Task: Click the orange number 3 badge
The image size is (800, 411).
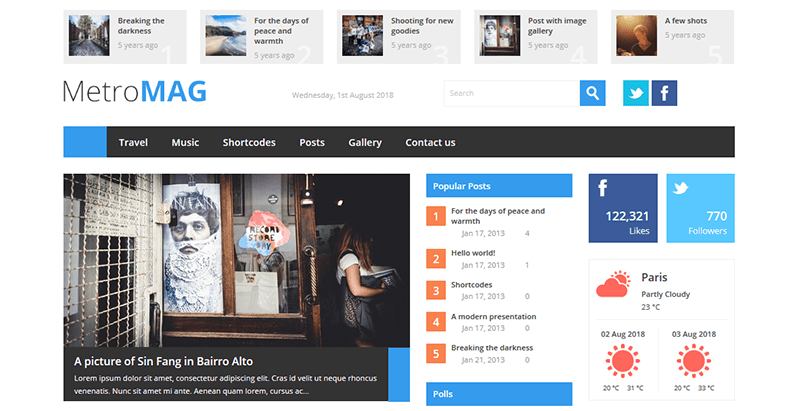Action: point(436,290)
